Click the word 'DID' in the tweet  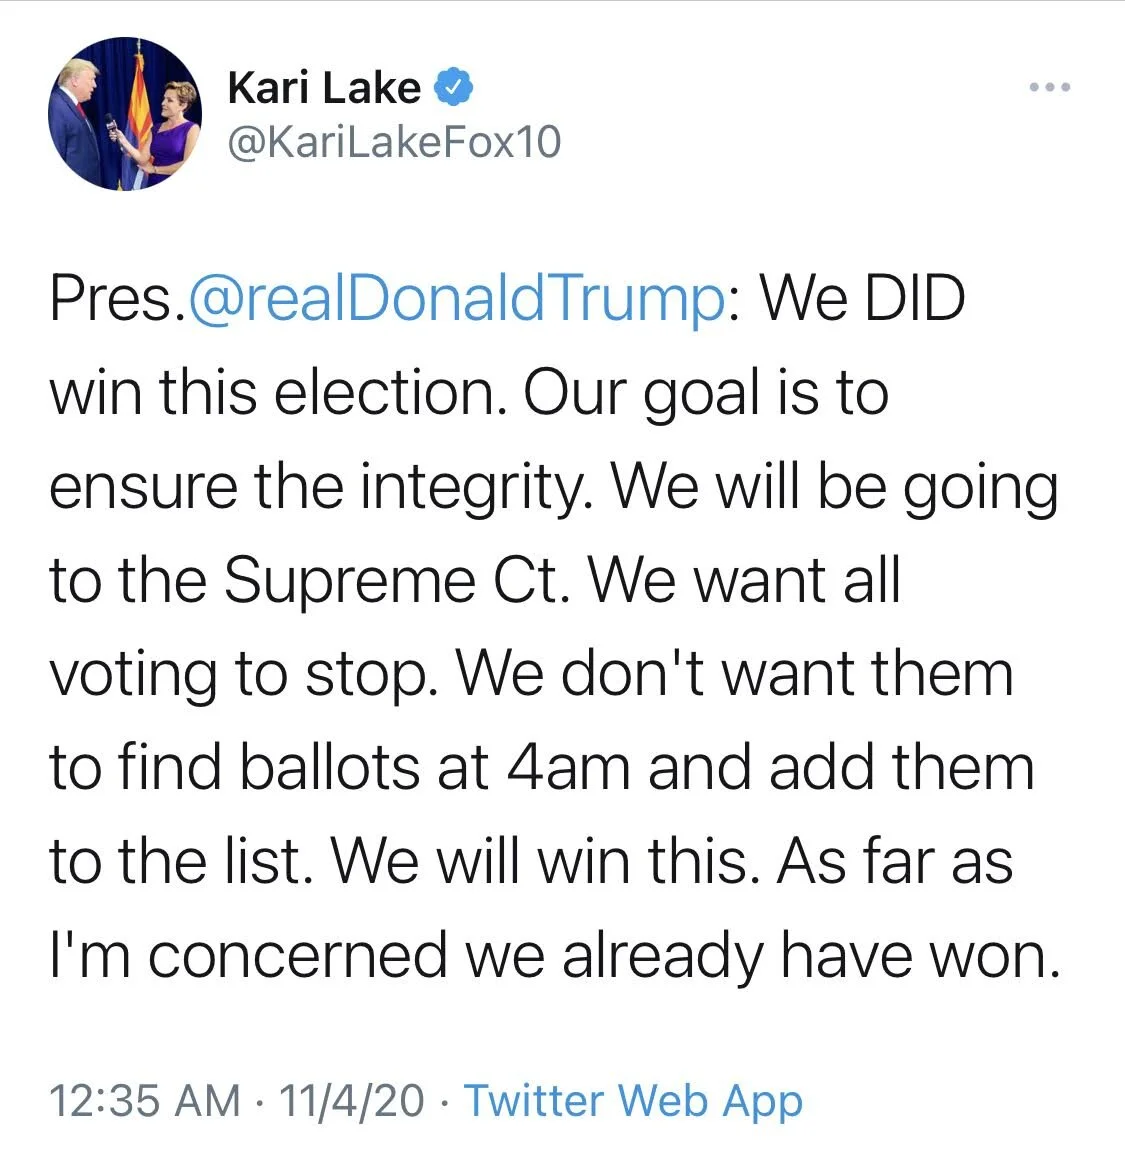[914, 299]
